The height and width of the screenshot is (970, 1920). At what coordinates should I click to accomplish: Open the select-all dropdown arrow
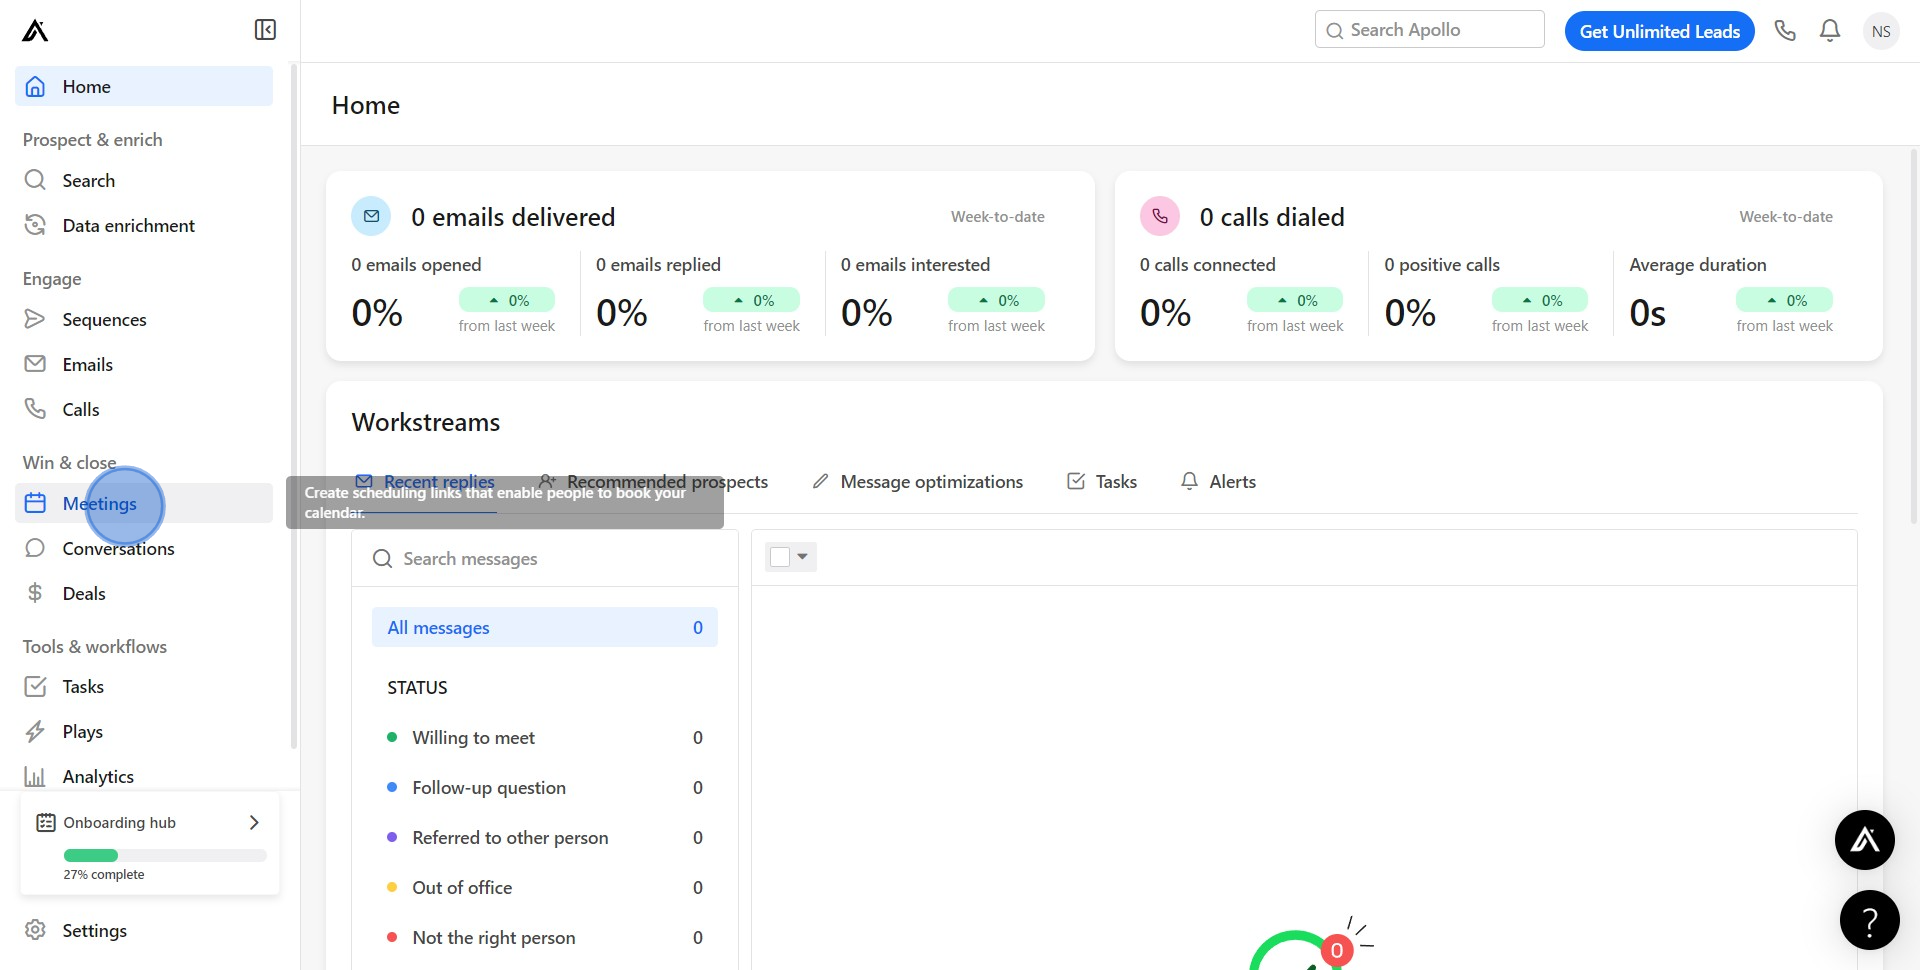[802, 556]
